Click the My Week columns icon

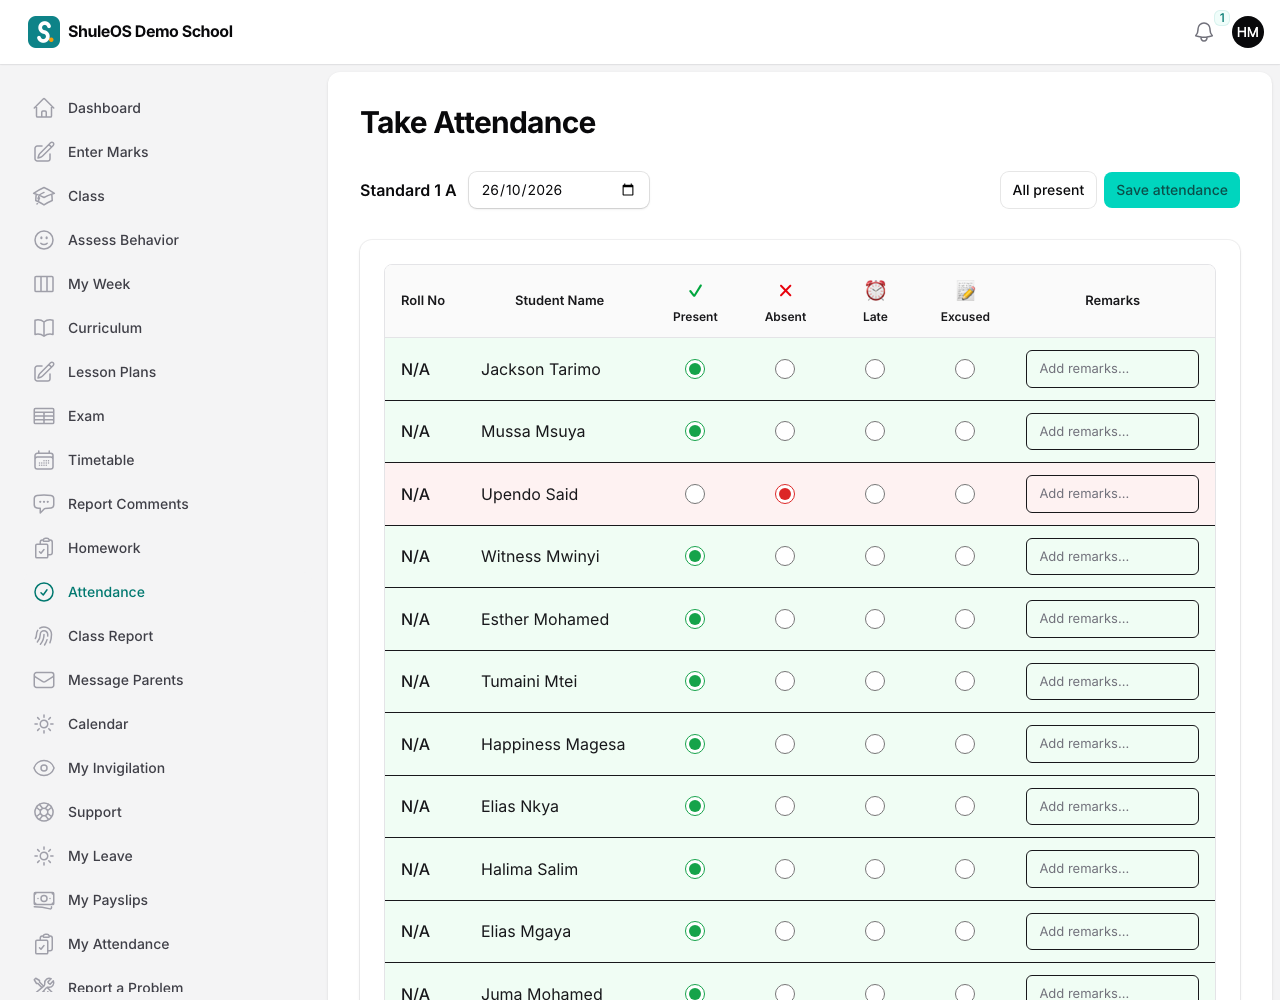44,284
